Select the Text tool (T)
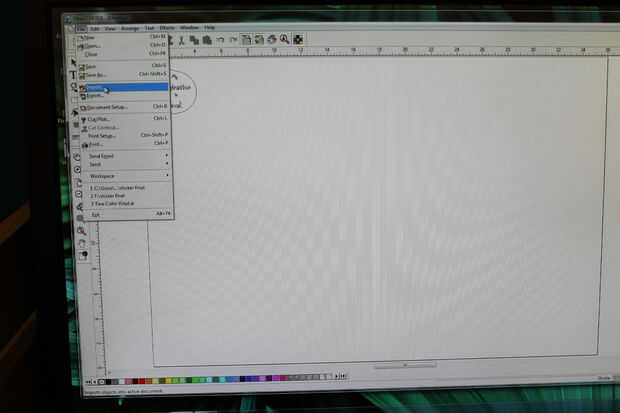 point(73,75)
